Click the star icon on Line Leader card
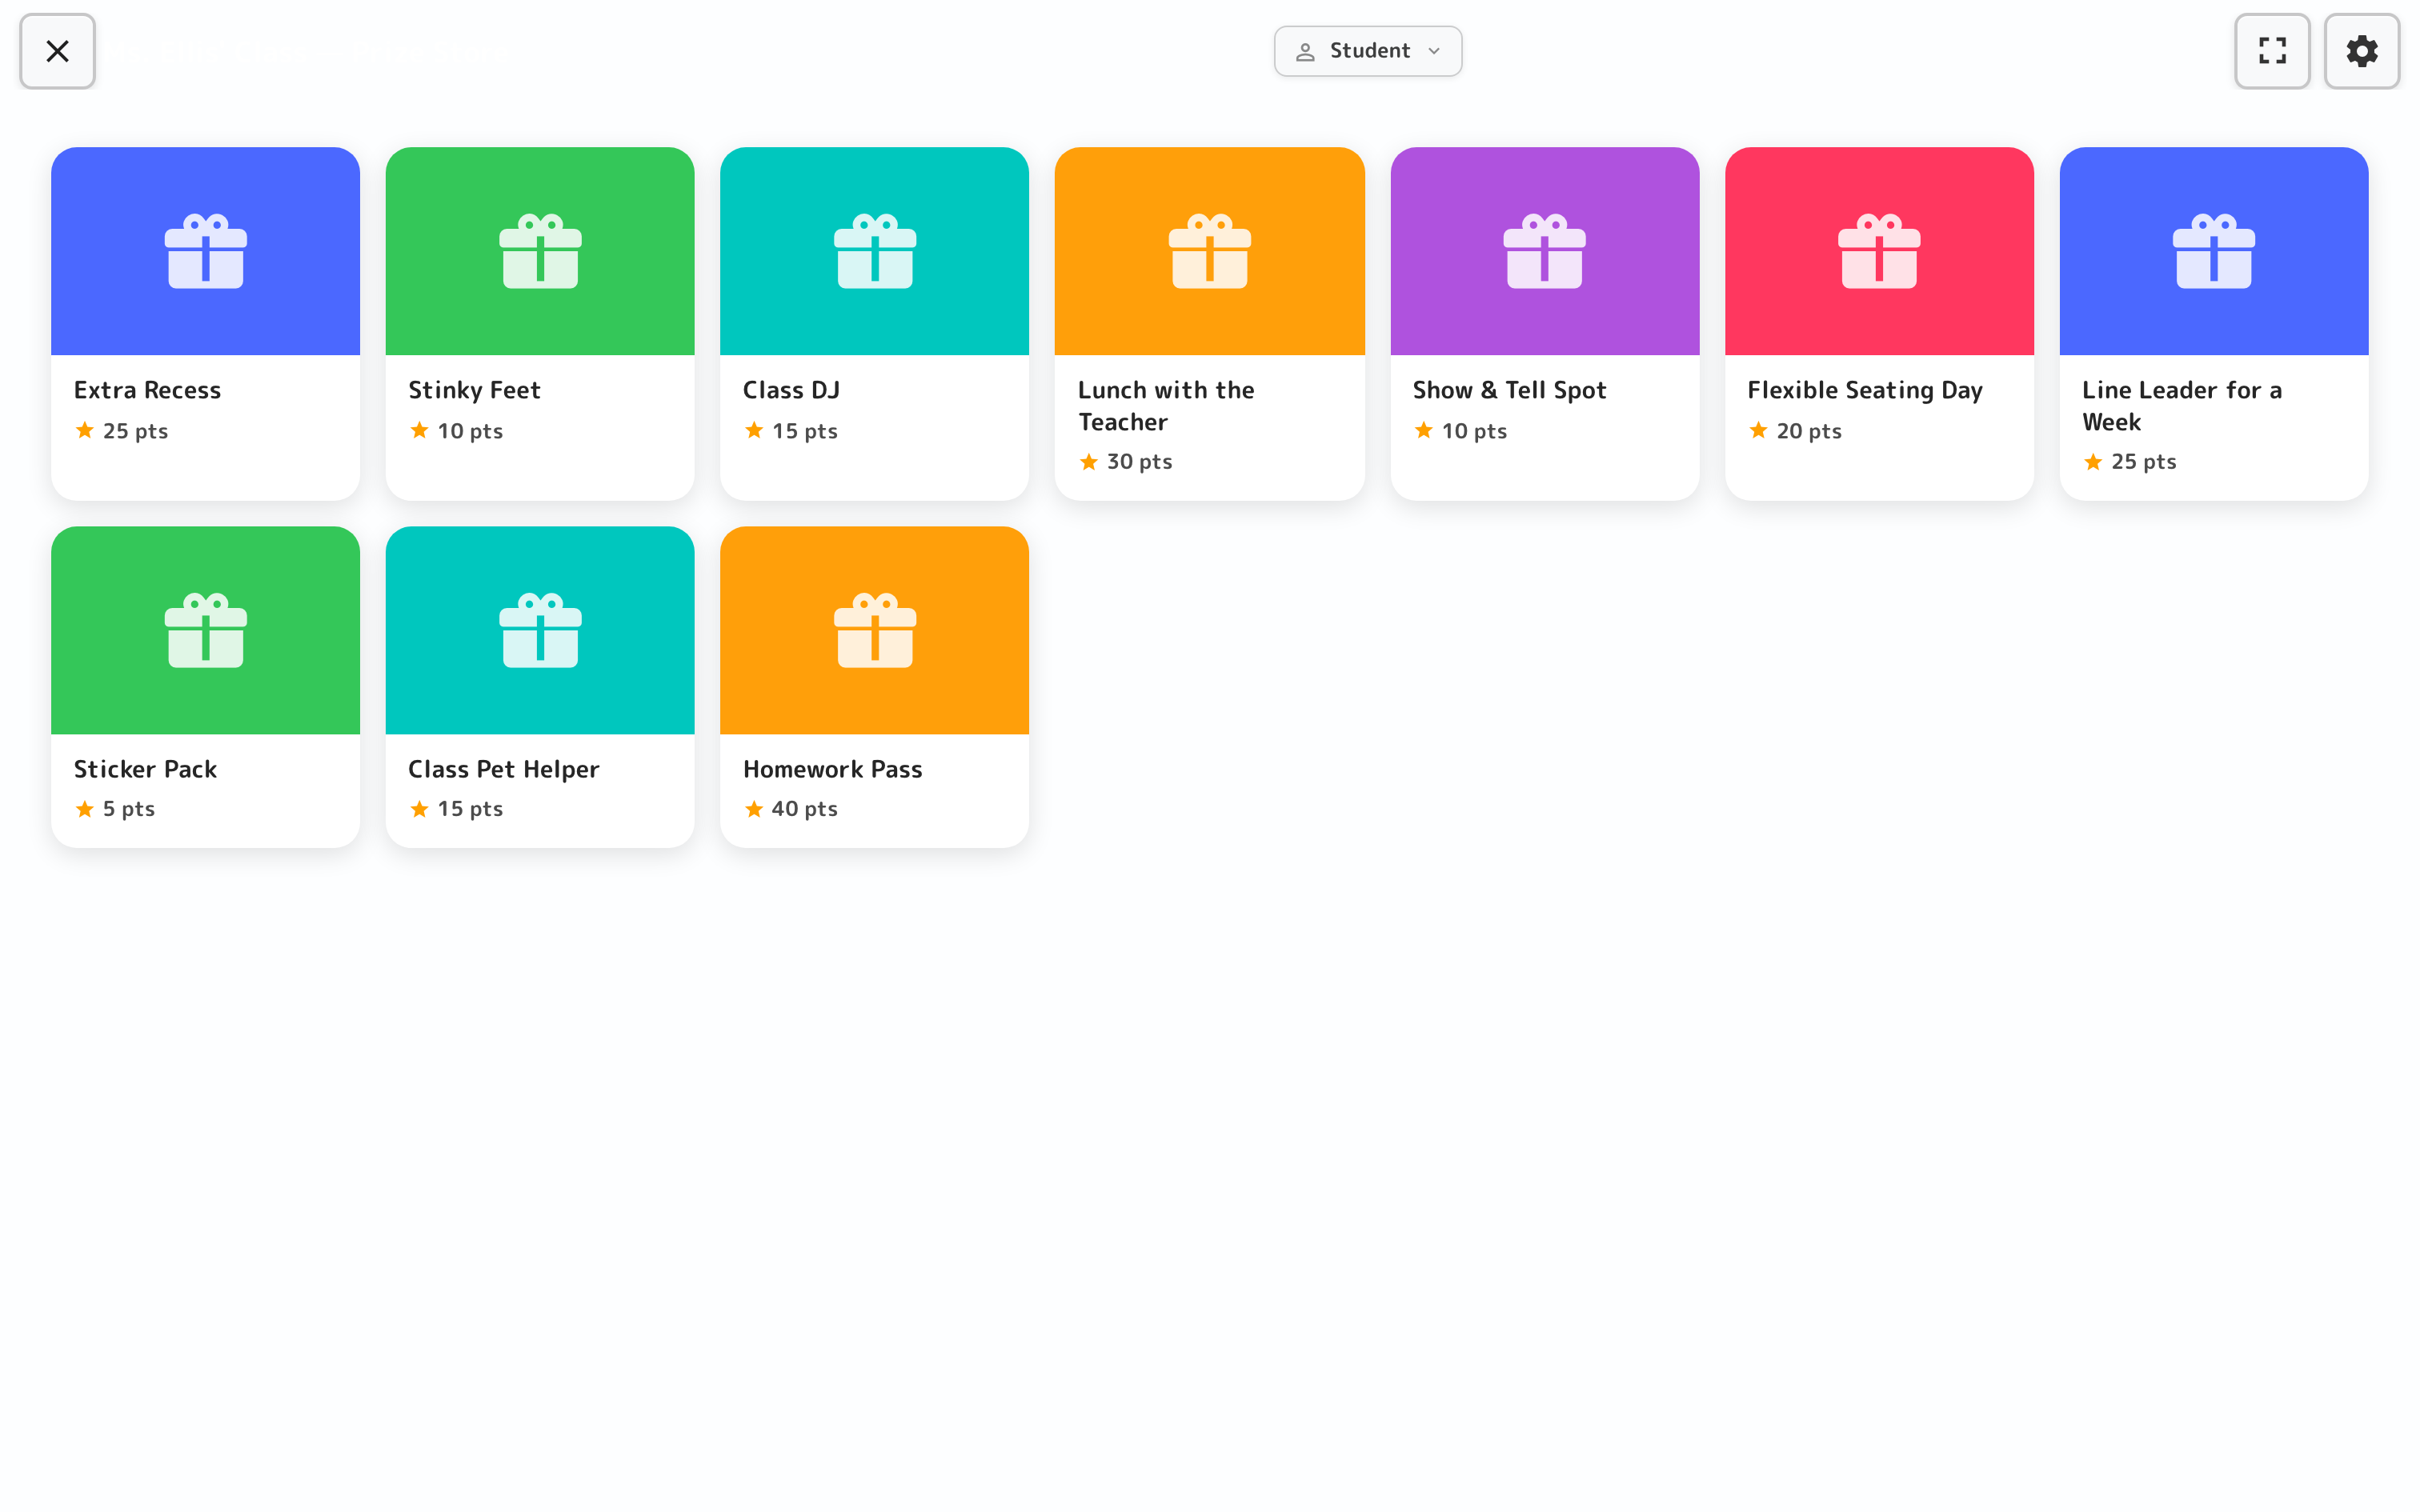 click(2093, 461)
